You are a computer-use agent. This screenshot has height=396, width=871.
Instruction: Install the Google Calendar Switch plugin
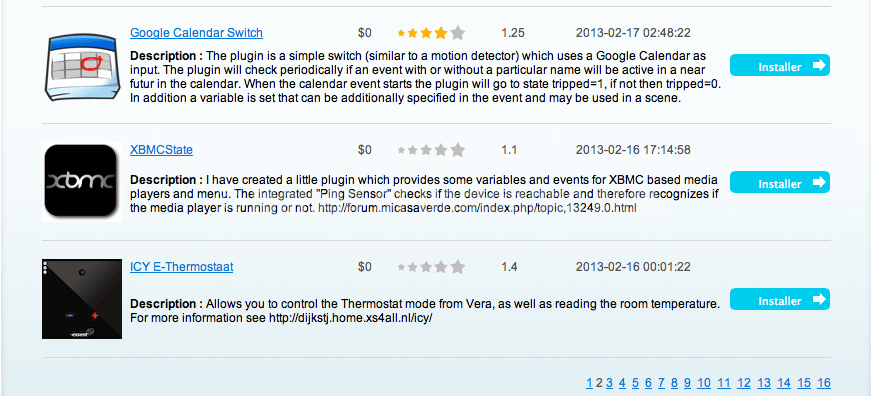coord(780,66)
